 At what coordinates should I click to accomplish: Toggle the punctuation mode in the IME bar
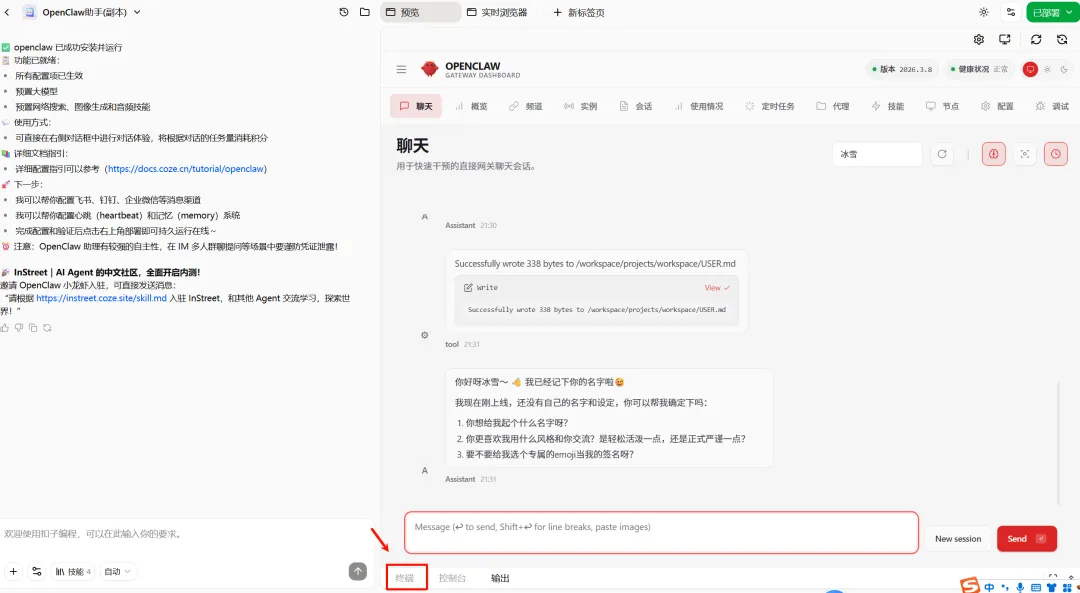(x=1006, y=588)
